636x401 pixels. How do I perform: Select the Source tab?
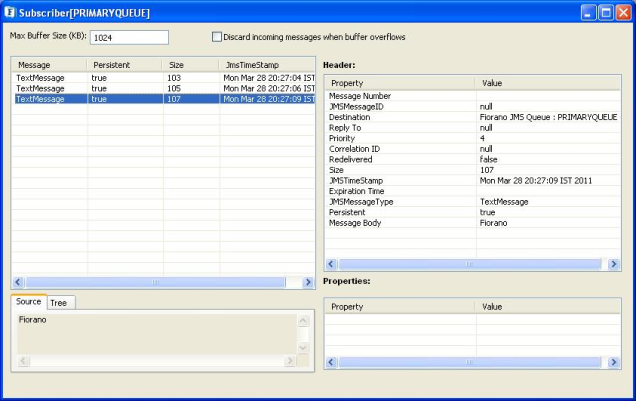(x=29, y=302)
